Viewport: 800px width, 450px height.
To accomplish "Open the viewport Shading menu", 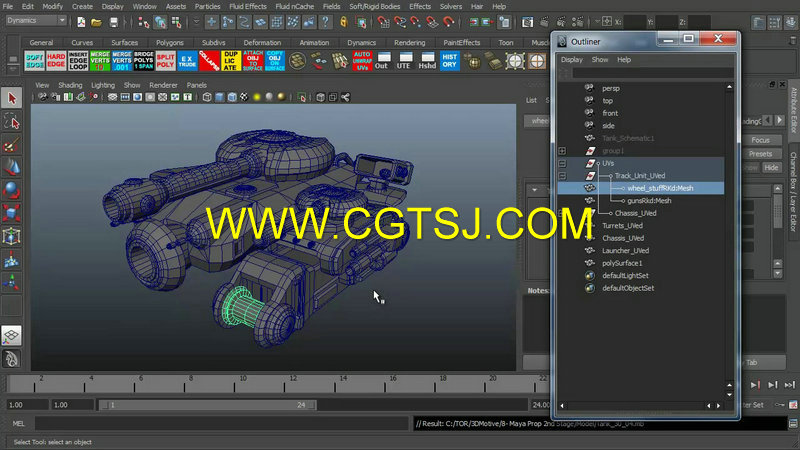I will [70, 85].
